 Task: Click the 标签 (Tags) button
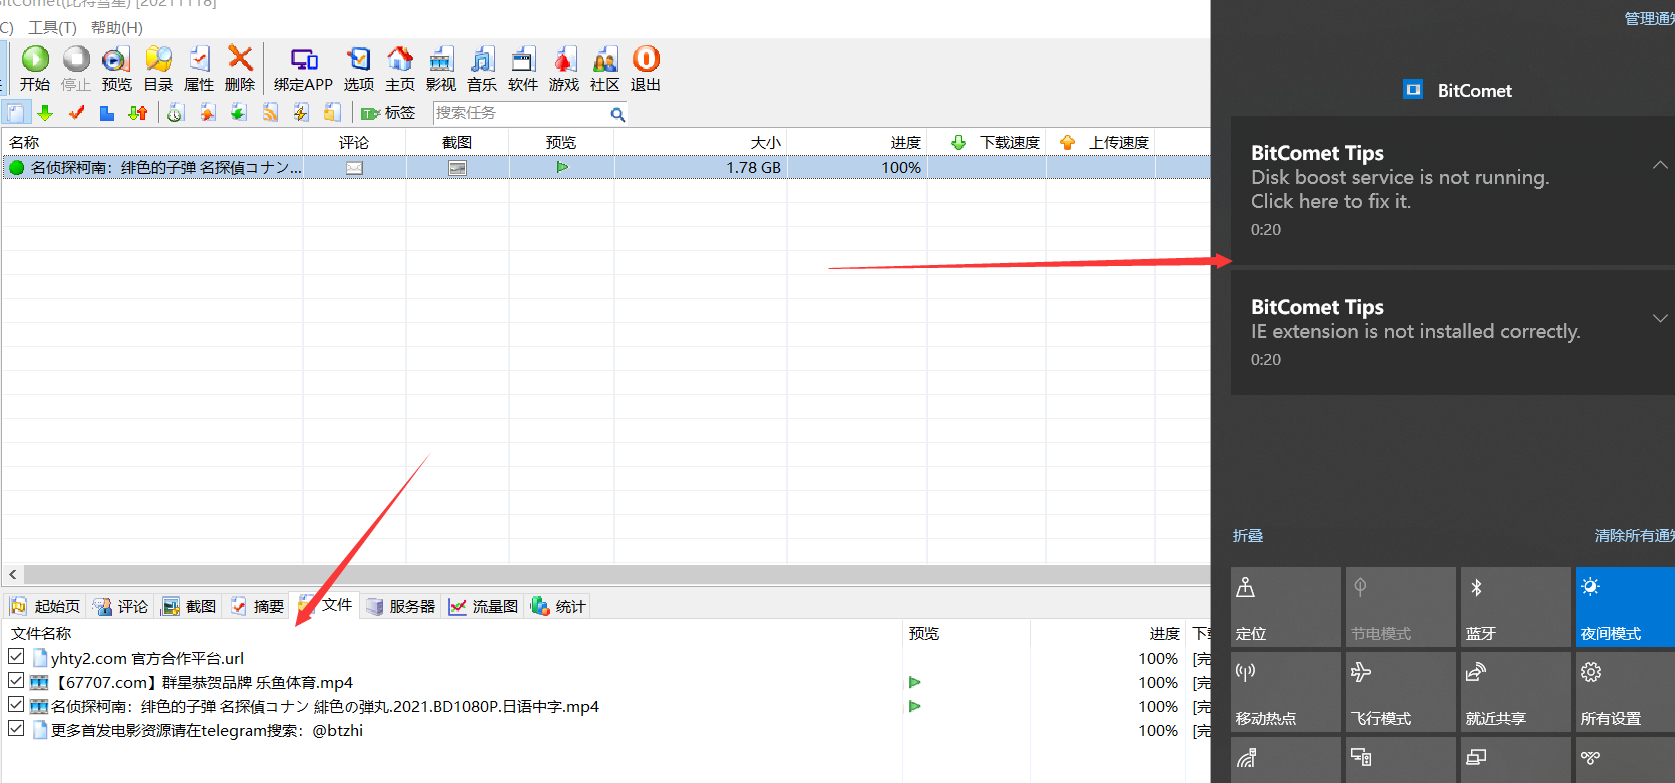388,113
